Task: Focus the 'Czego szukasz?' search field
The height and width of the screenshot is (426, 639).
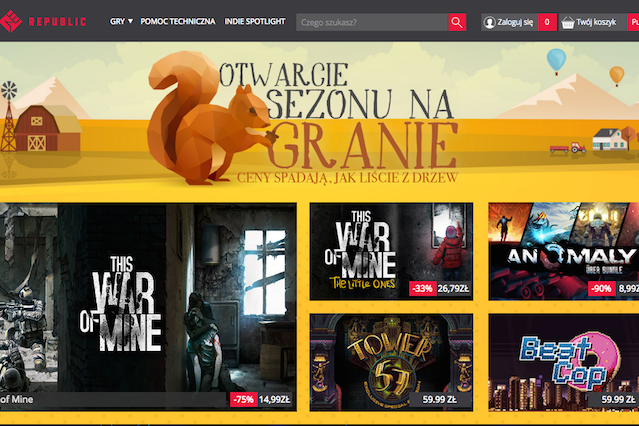Action: (372, 22)
